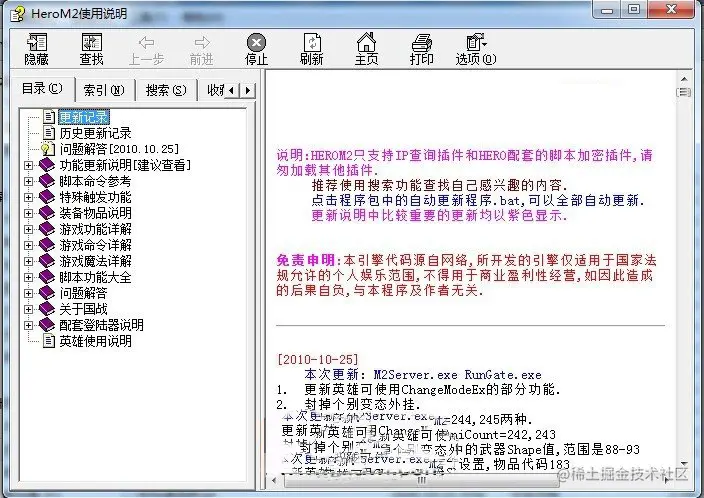Click the 上一步 (Back) arrow icon
Screen dimensions: 704x498
point(146,43)
